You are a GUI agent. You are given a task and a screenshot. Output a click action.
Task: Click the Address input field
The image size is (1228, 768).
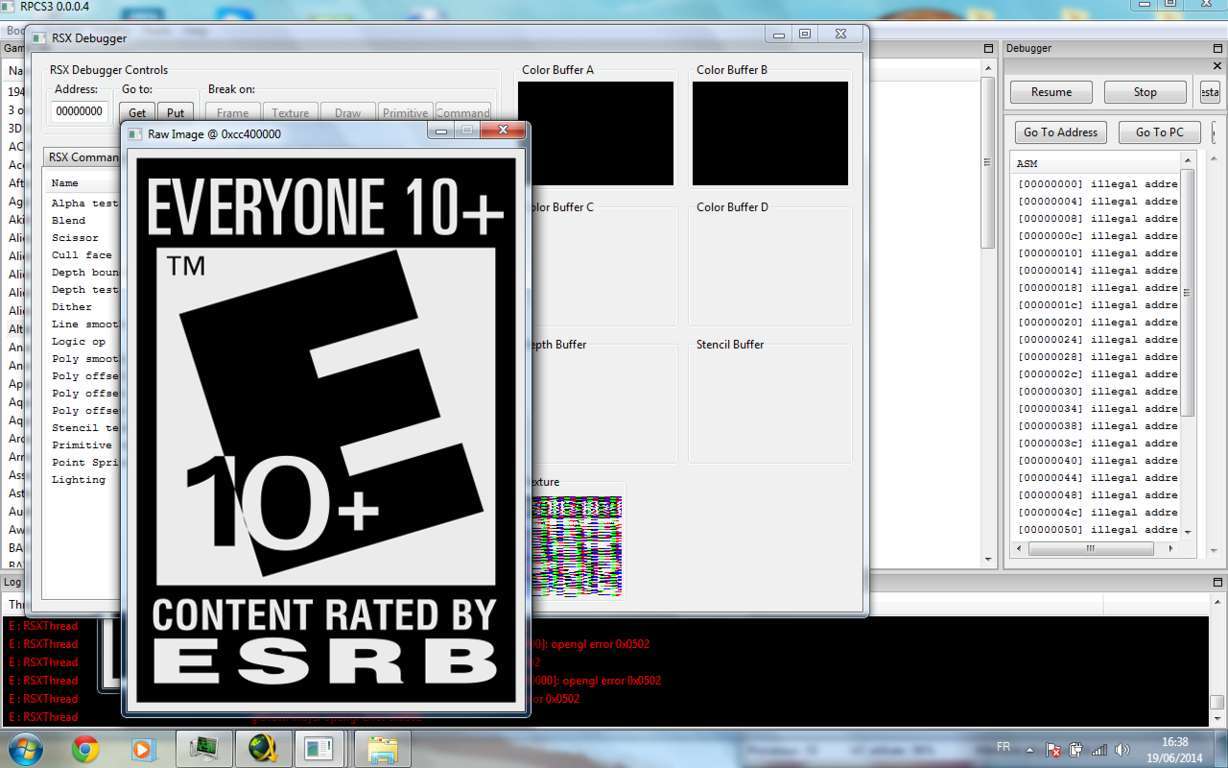[x=79, y=111]
